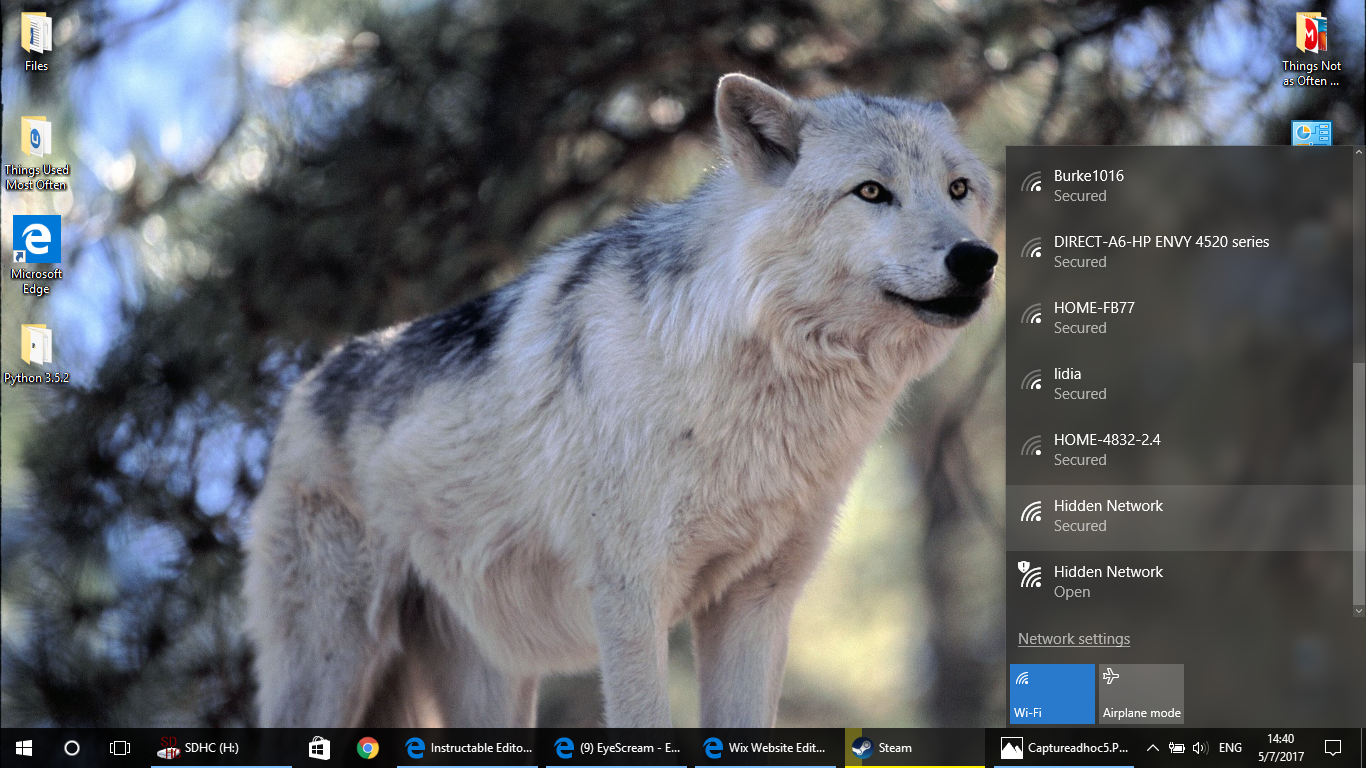Screen dimensions: 1366x768
Task: Click the signal icon beside HOME-FB77
Action: pos(1031,313)
